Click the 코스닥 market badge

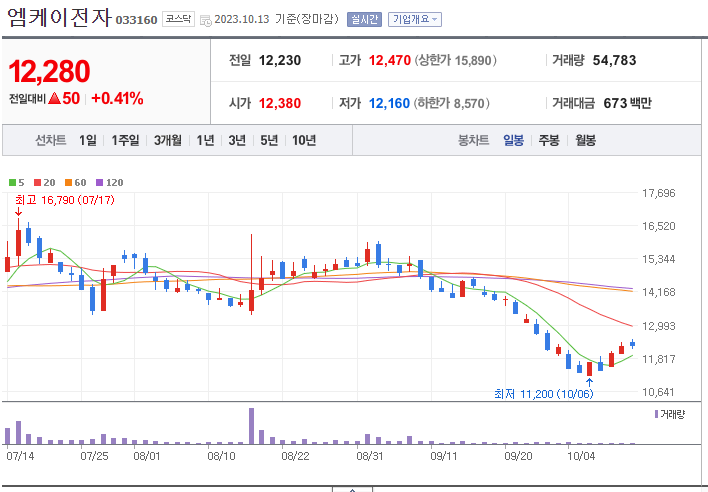pos(178,19)
